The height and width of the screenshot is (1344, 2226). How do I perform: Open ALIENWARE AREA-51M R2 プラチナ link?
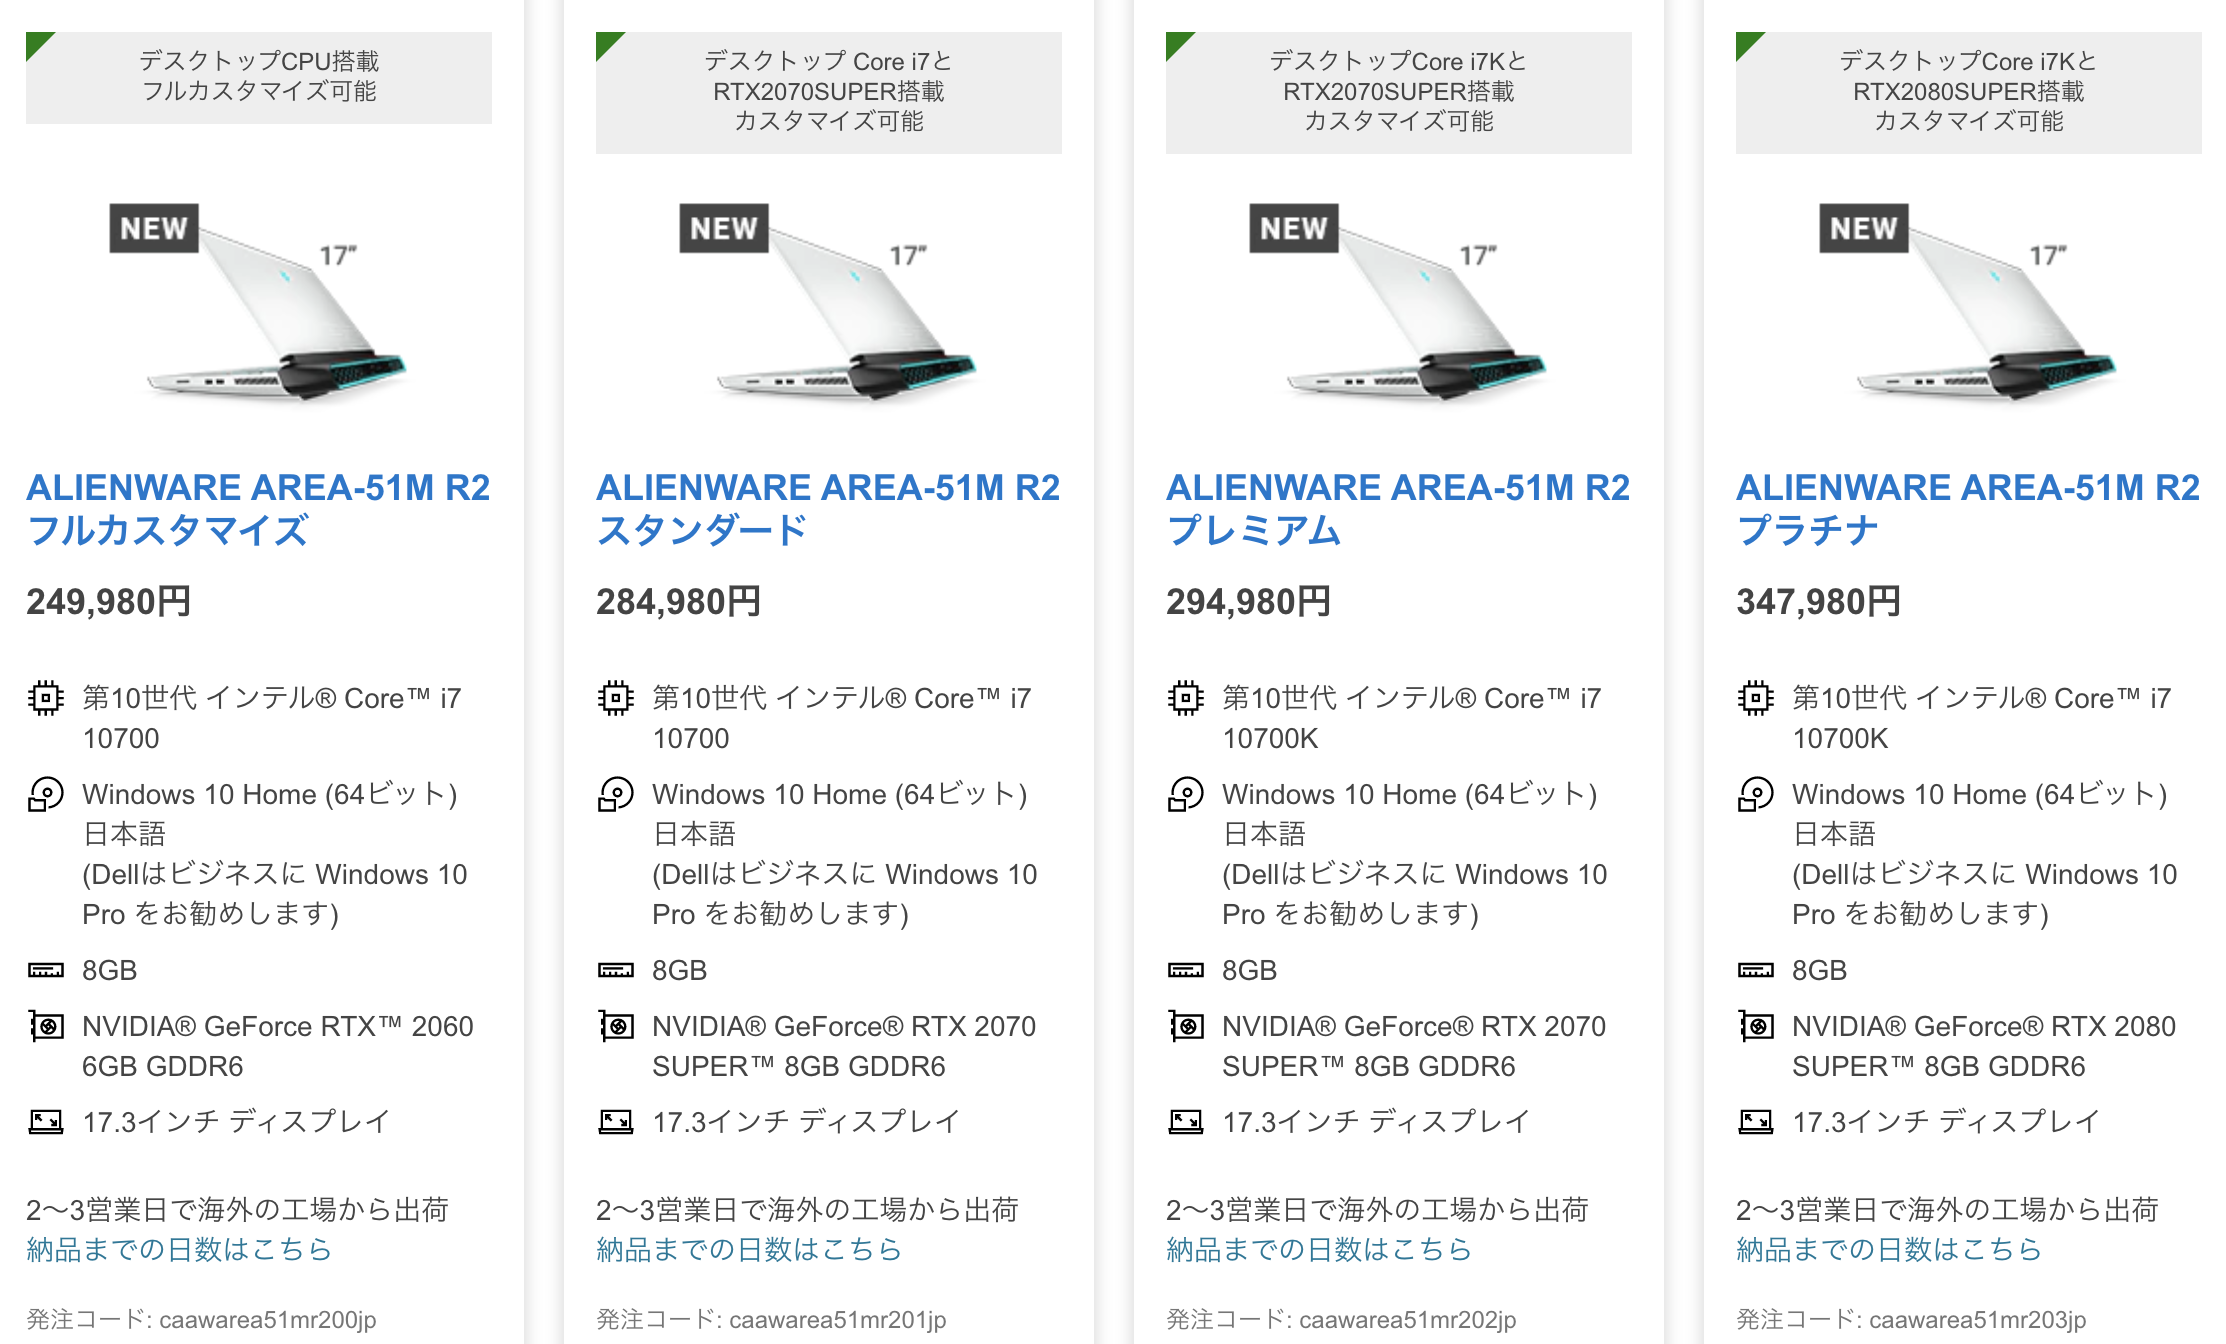coord(1968,509)
